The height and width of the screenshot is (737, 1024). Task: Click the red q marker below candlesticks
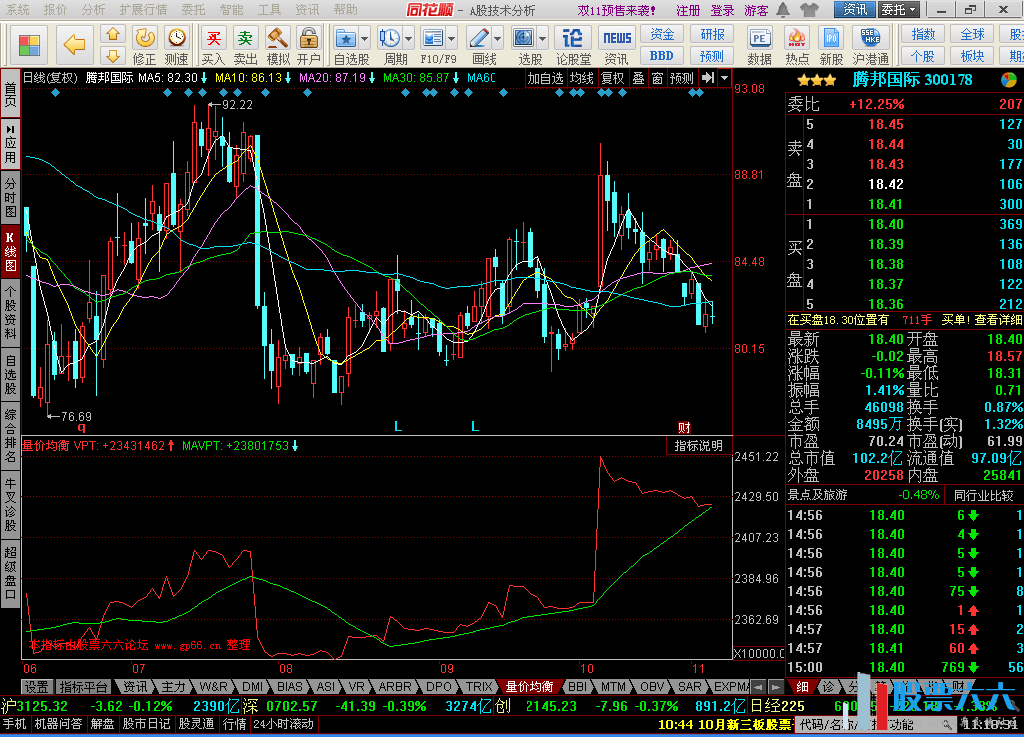[82, 428]
